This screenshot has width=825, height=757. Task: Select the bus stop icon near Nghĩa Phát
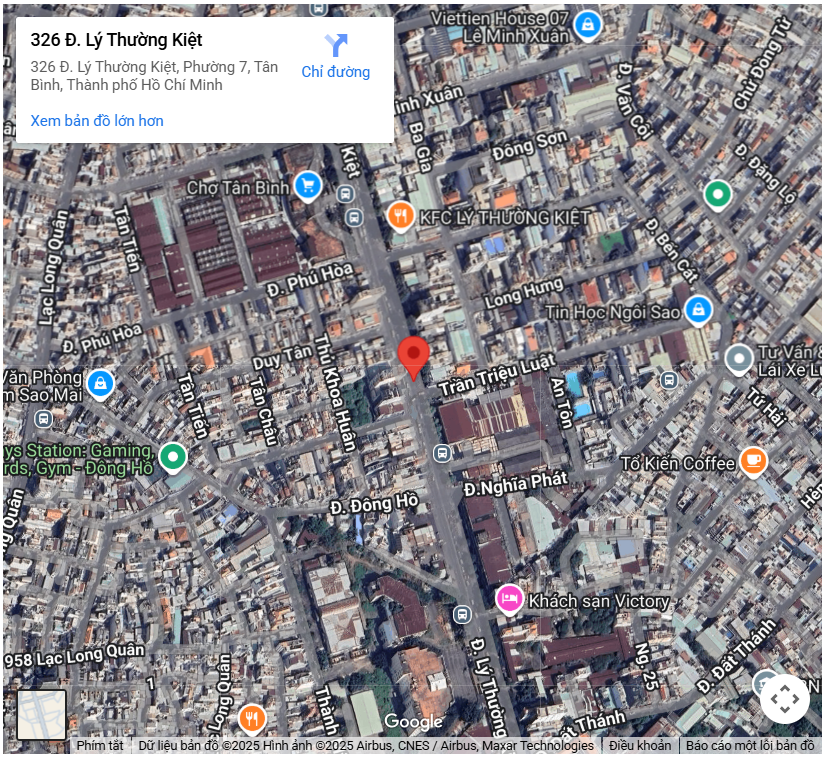pyautogui.click(x=442, y=453)
